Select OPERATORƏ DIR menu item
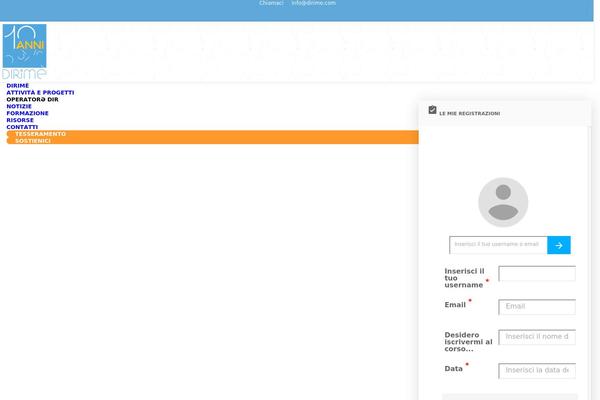Viewport: 600px width, 400px height. click(x=33, y=100)
